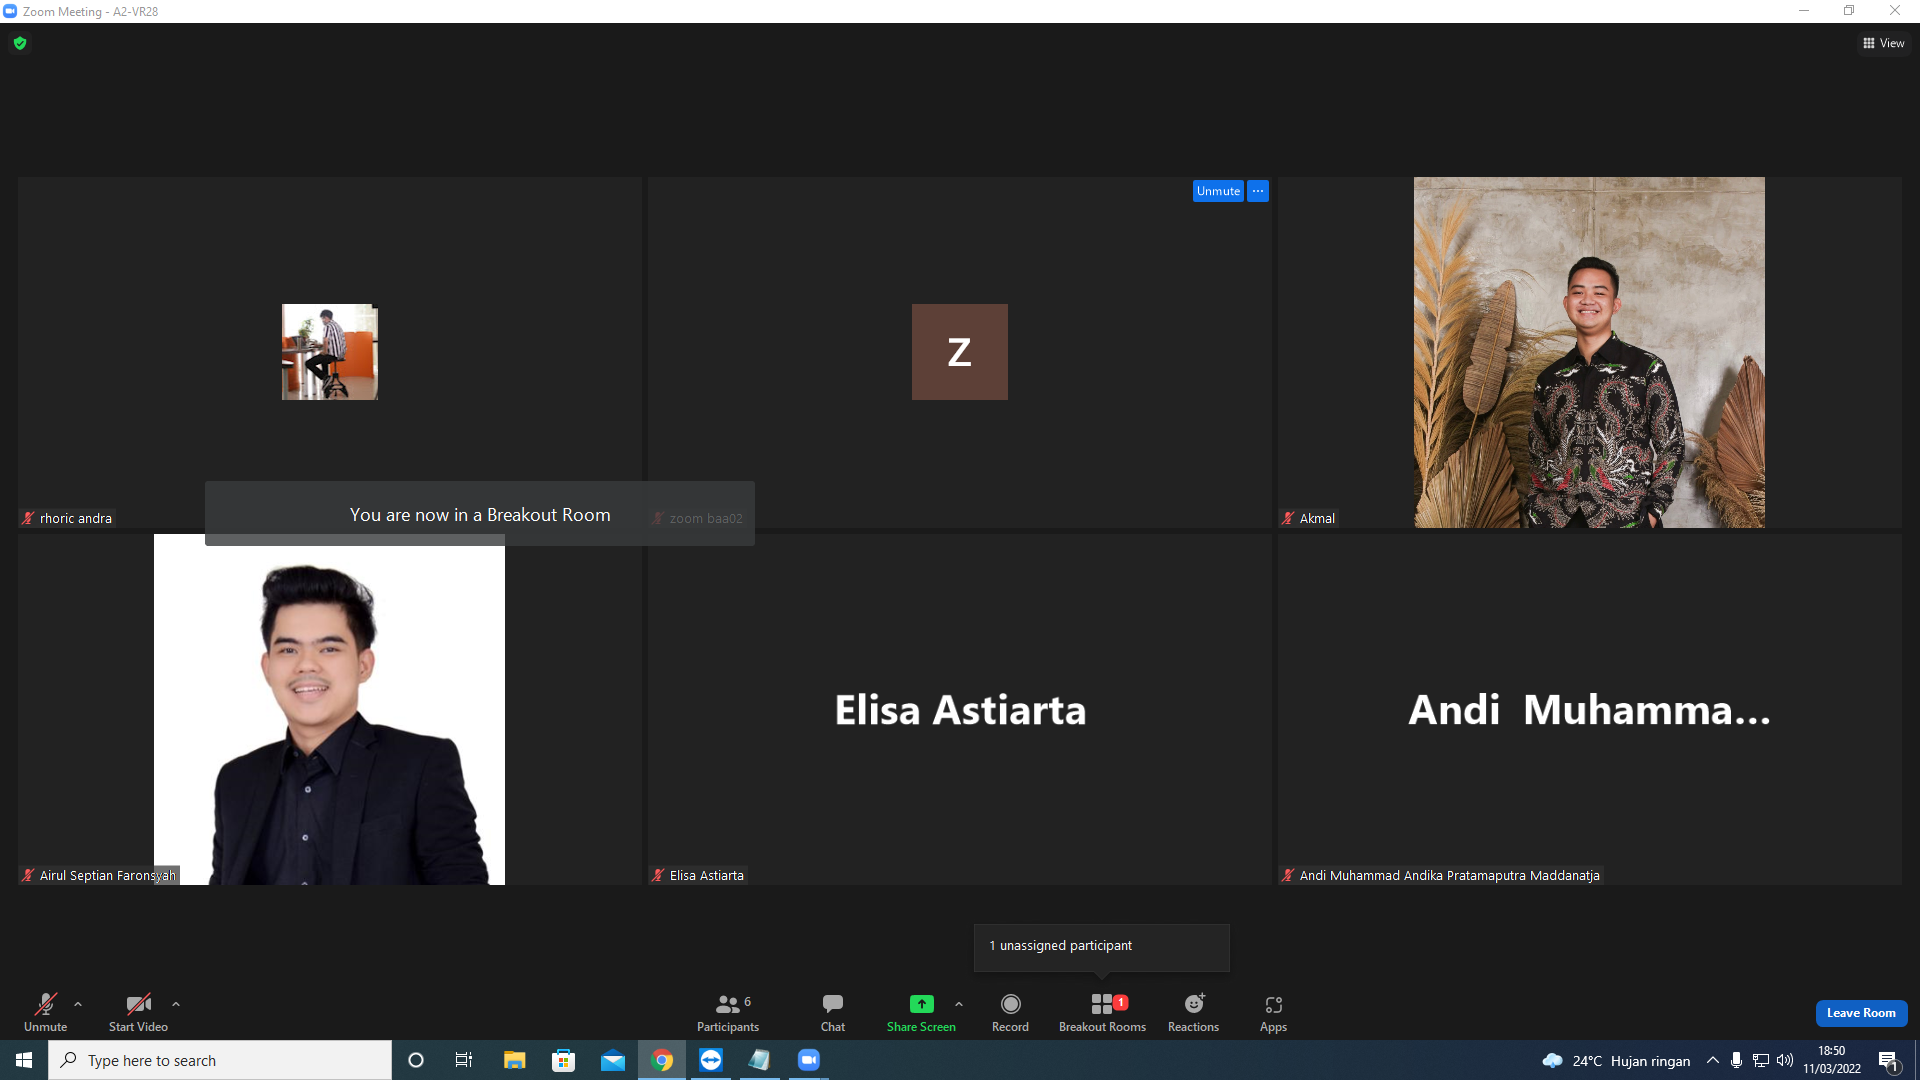
Task: Open the Mail app from the taskbar
Action: click(613, 1060)
